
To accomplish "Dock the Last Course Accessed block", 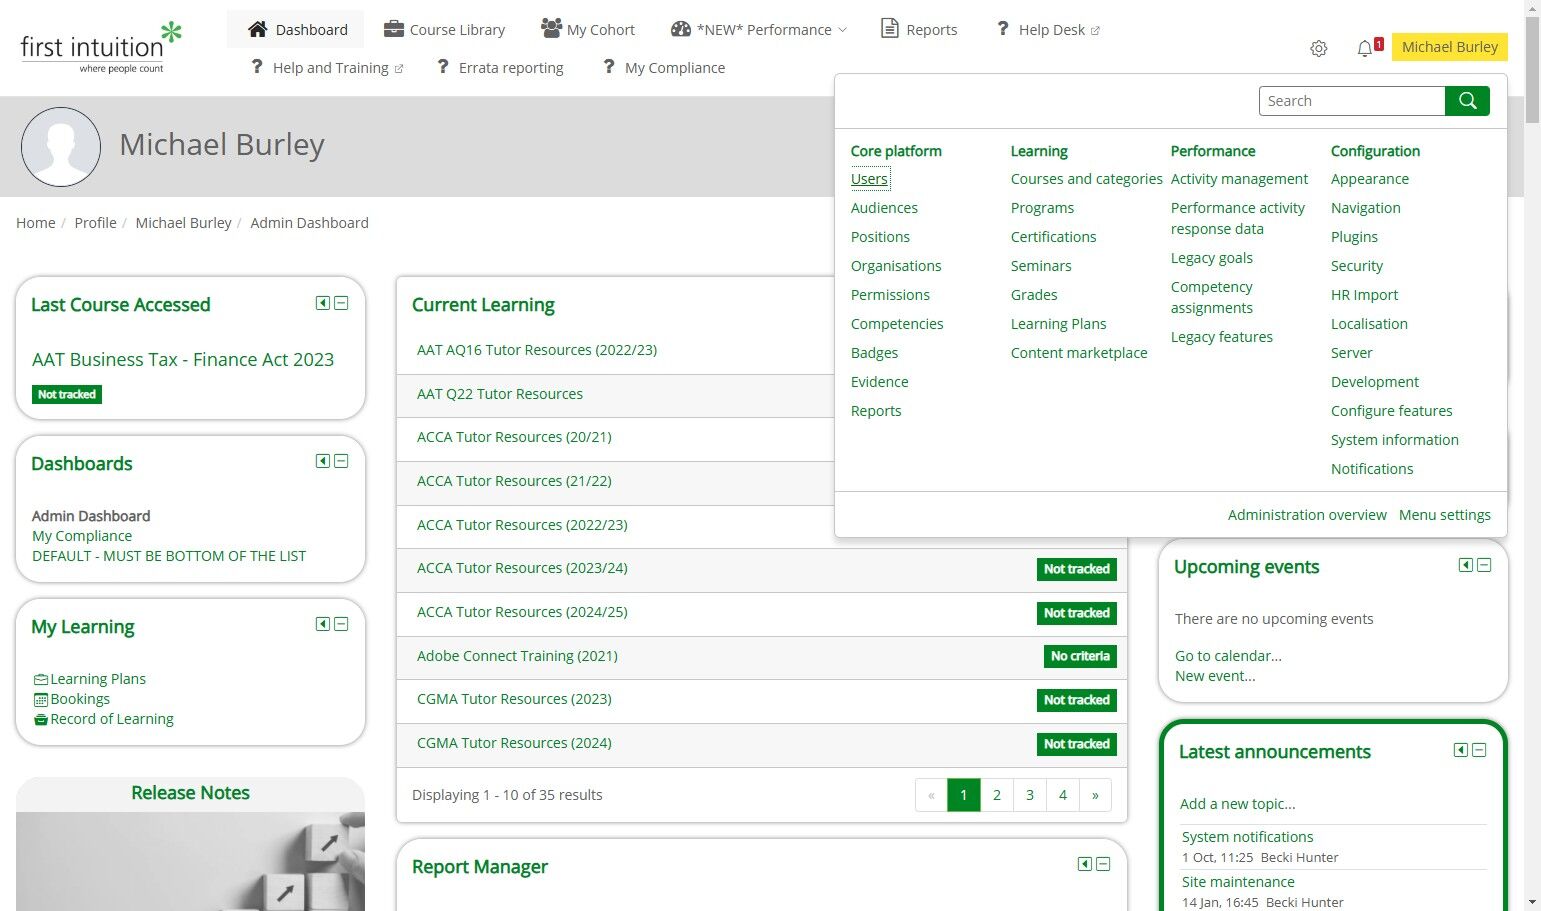I will click(x=323, y=303).
